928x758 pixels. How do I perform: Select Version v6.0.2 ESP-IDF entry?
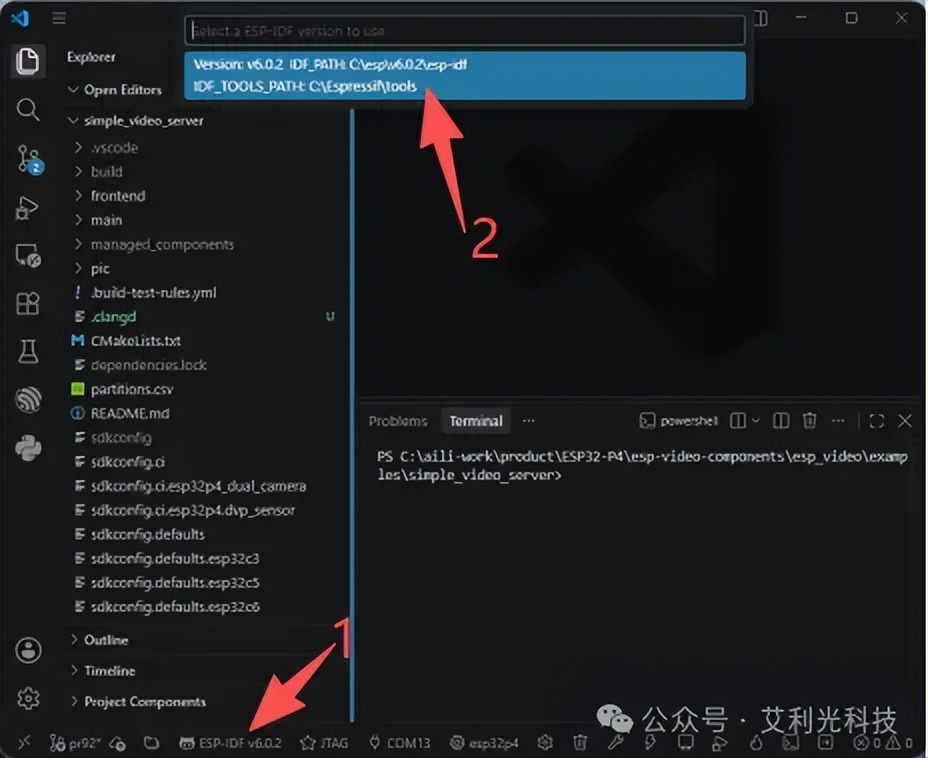(465, 75)
